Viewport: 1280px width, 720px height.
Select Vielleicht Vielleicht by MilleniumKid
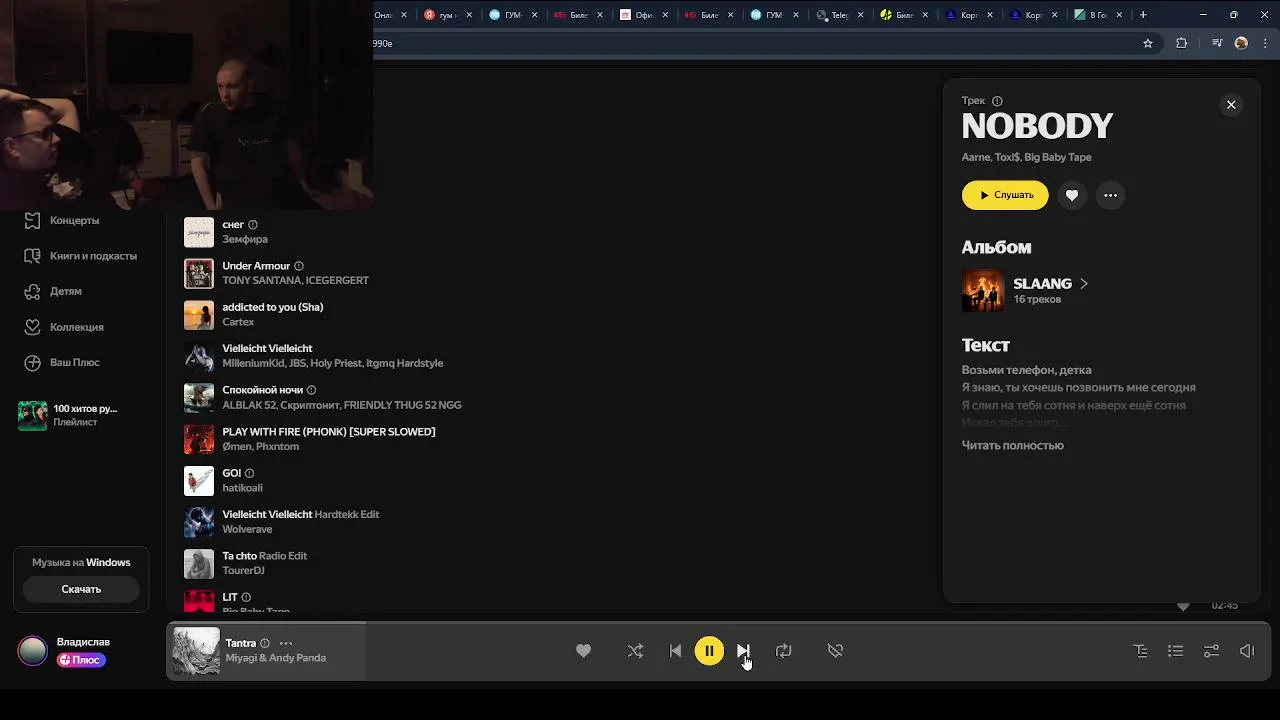[267, 349]
